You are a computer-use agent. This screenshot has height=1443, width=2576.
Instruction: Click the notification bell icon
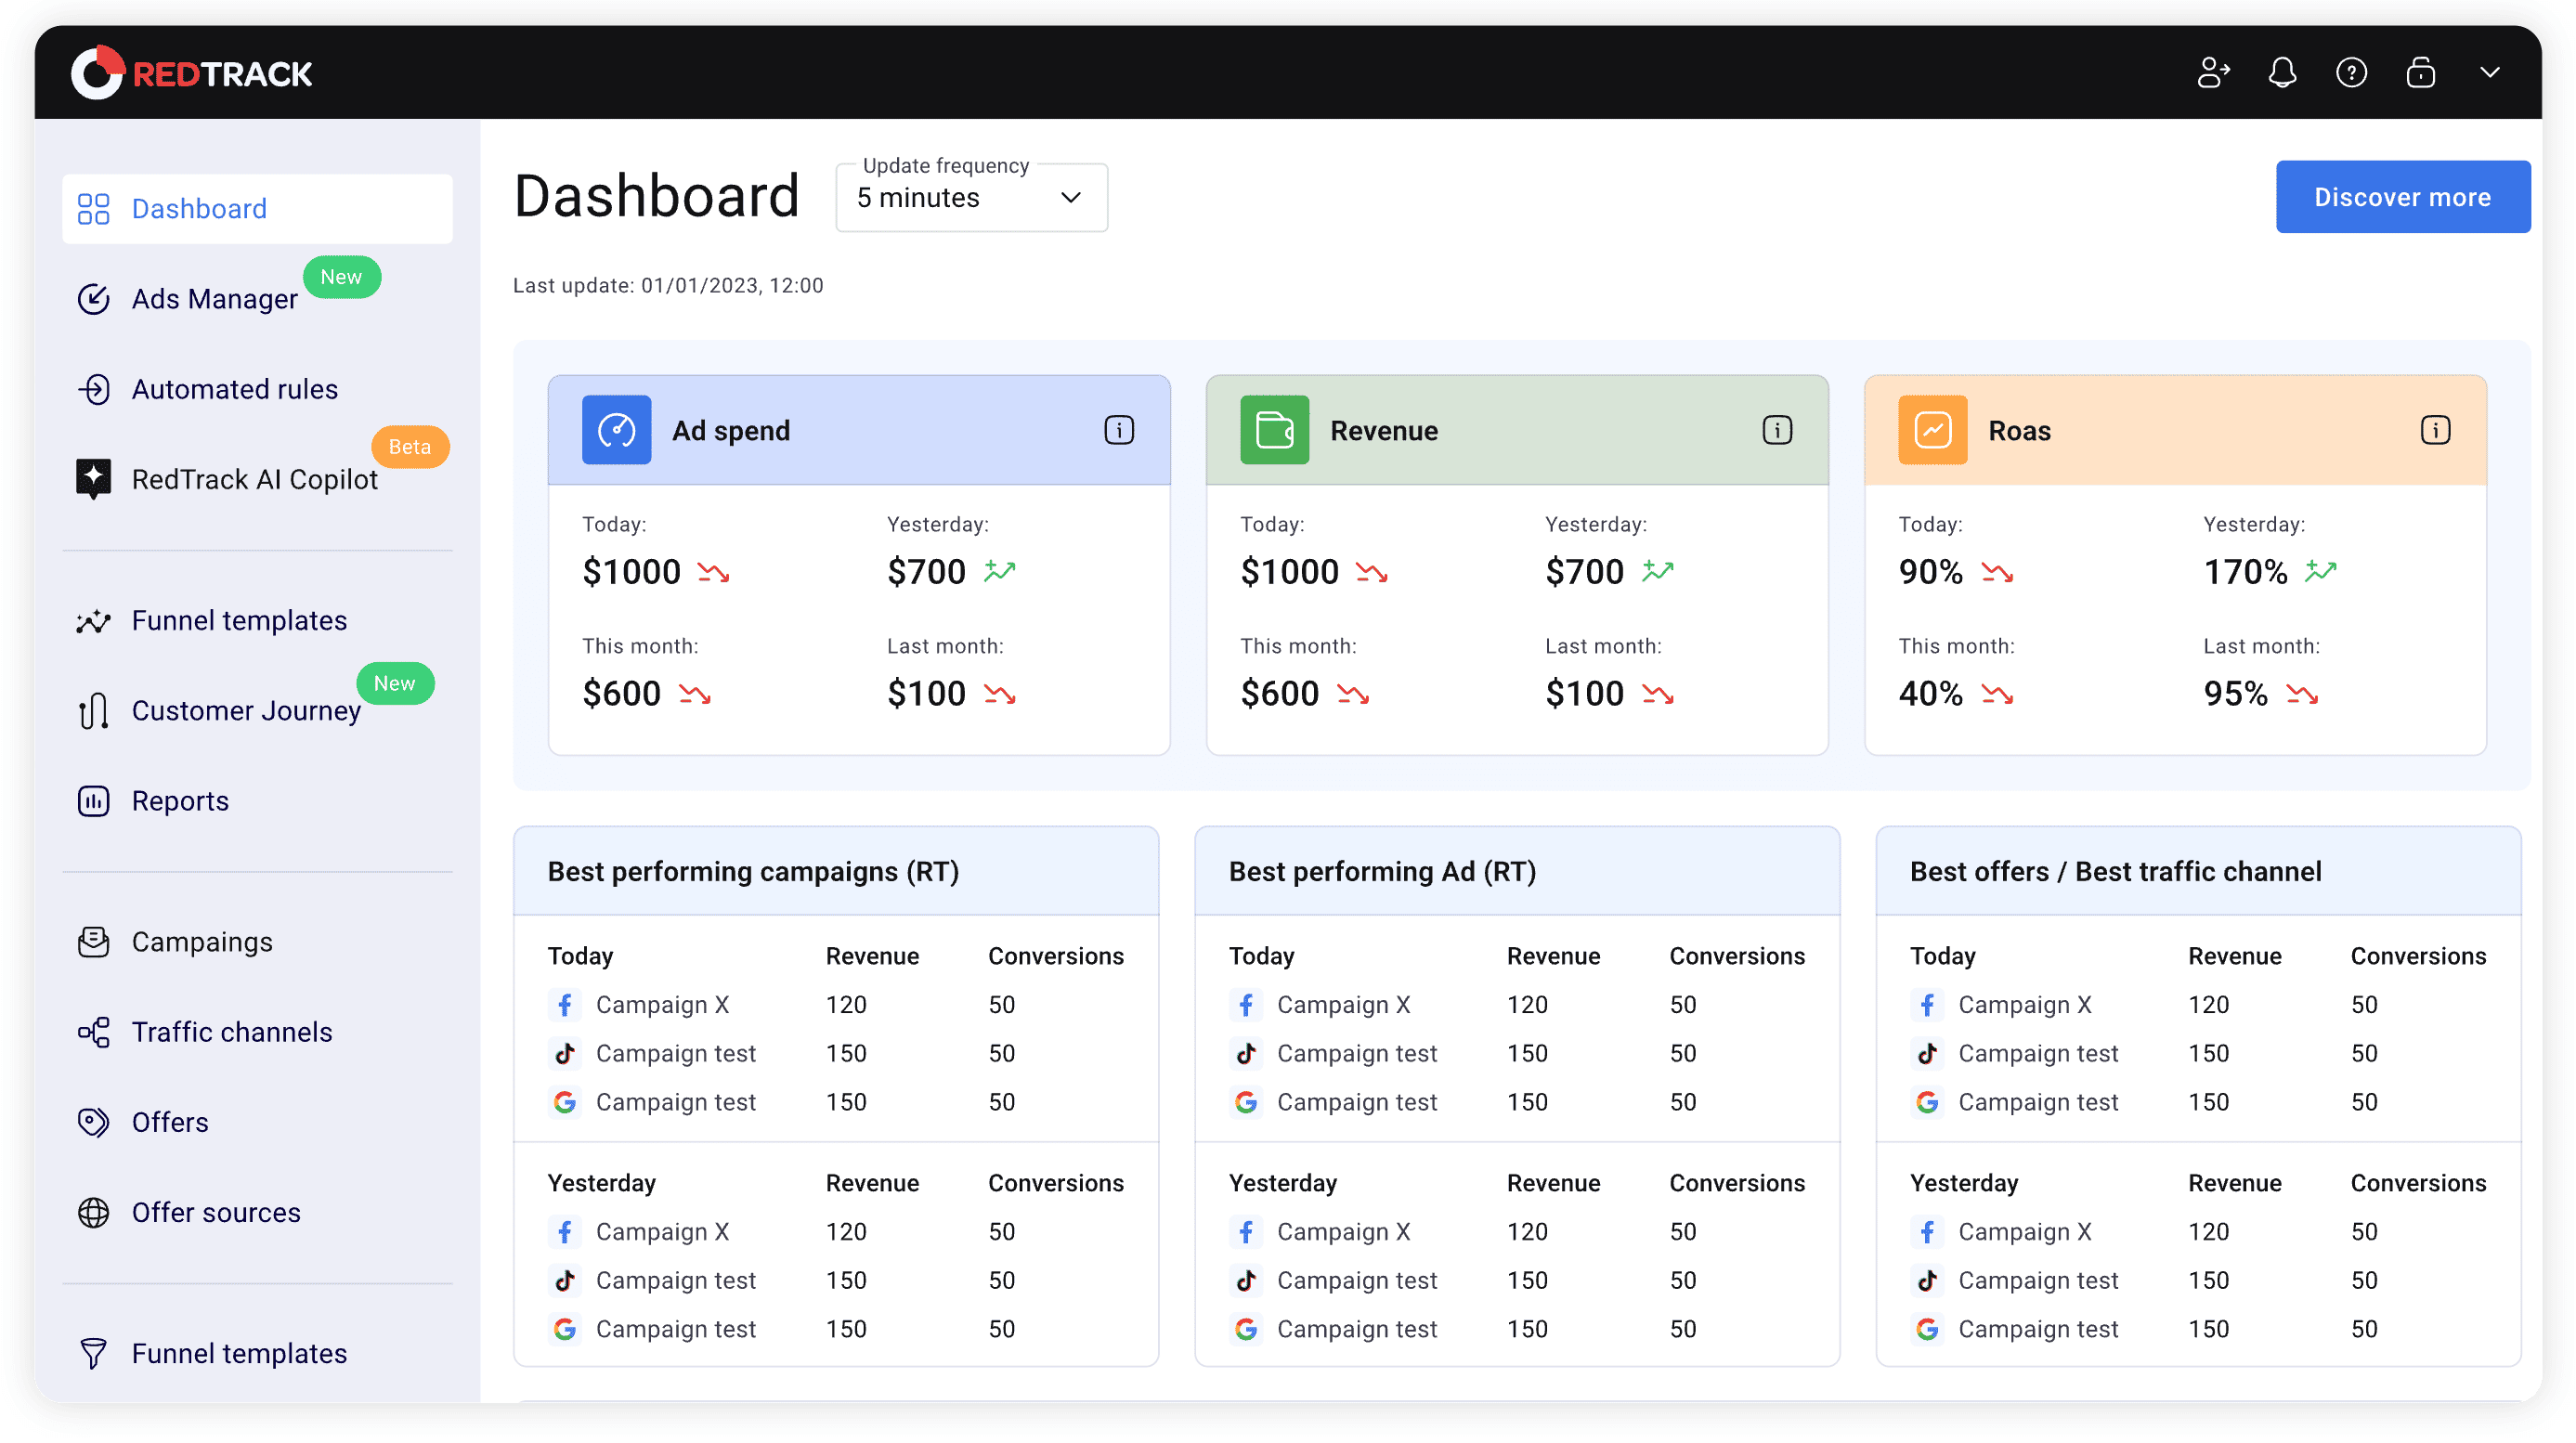[2282, 73]
